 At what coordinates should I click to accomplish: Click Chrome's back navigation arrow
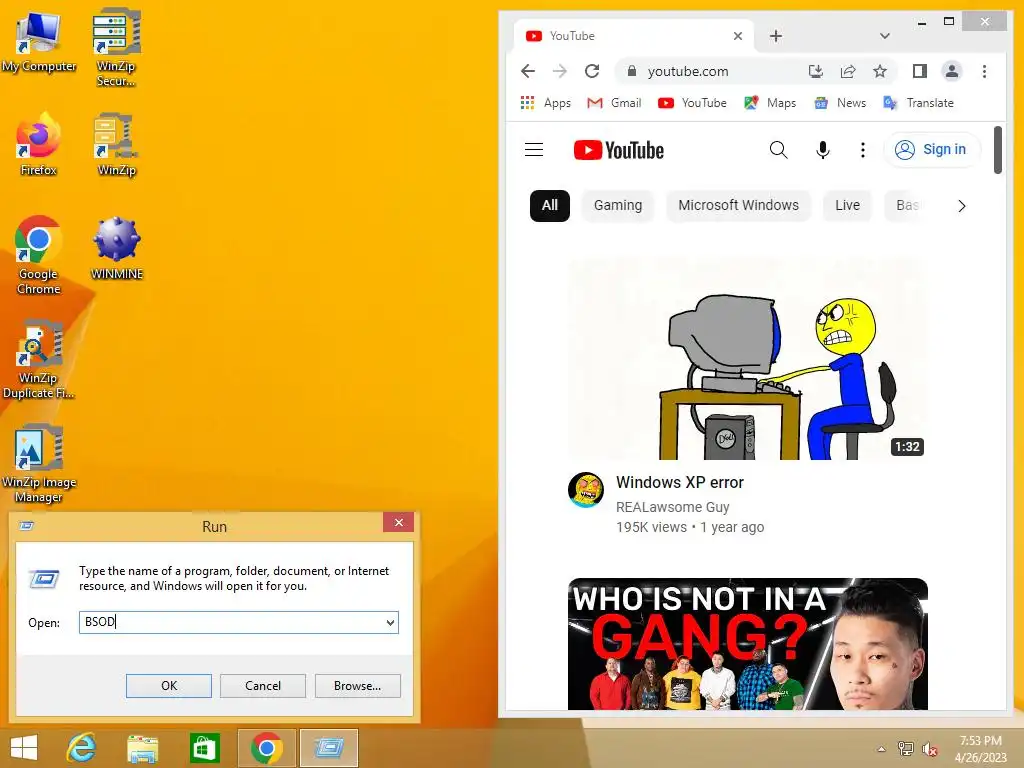pyautogui.click(x=528, y=71)
